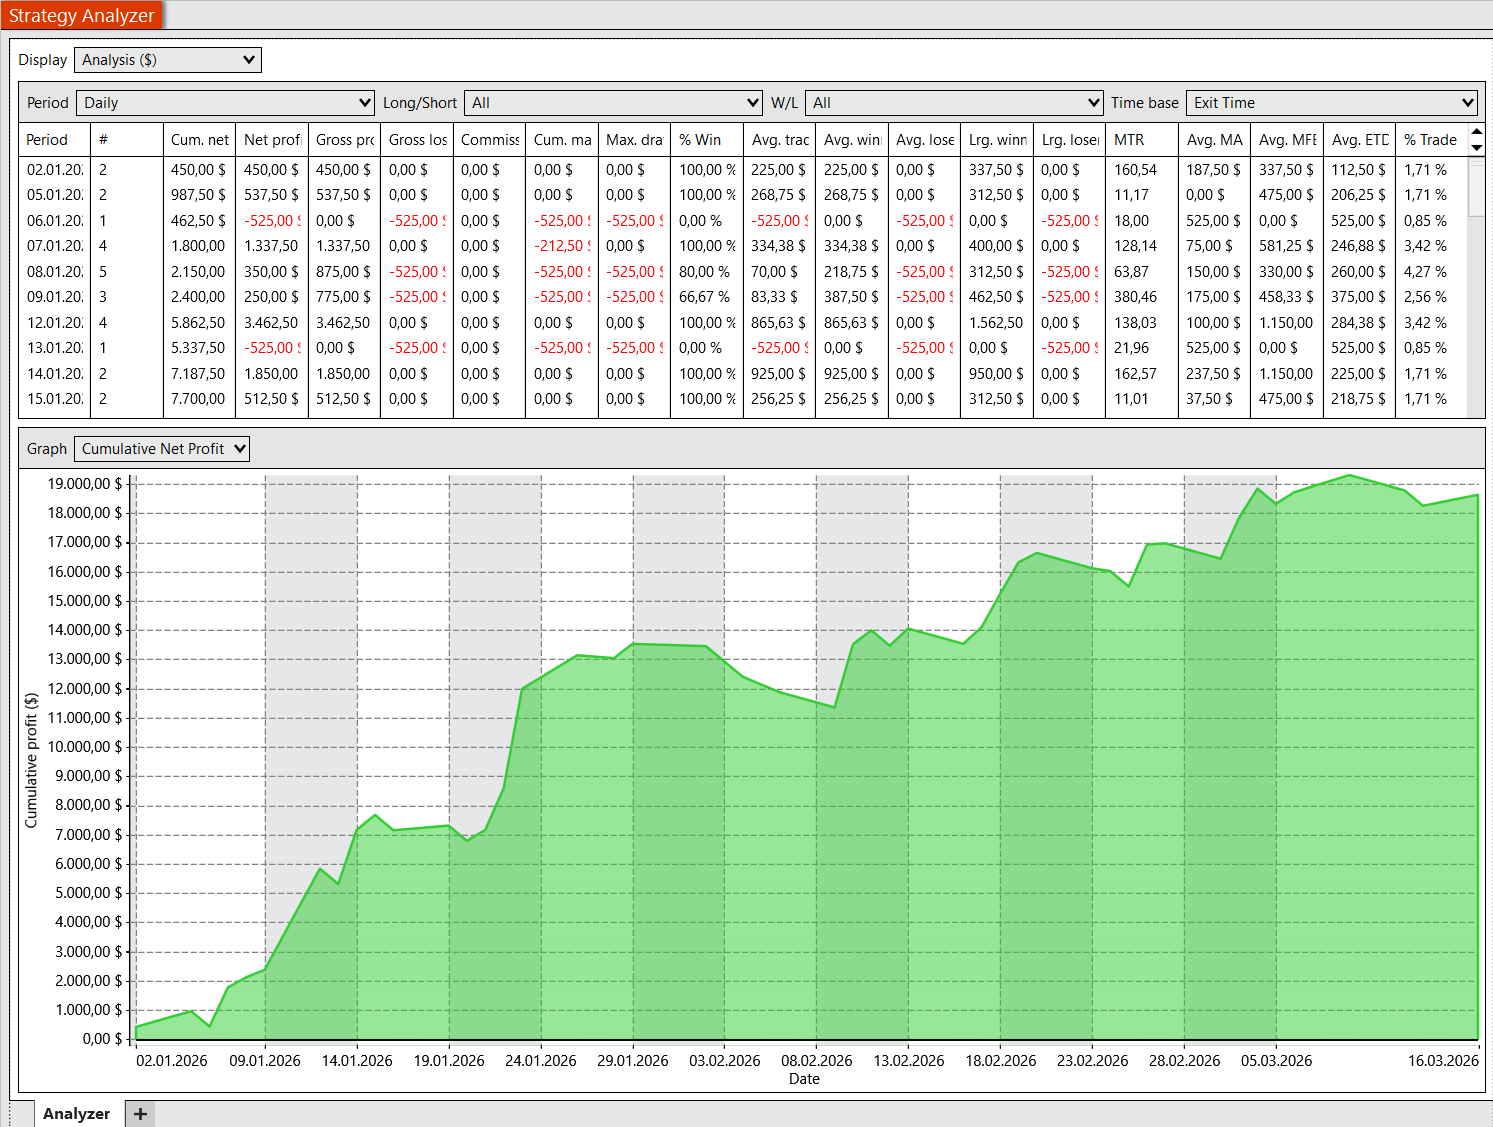Open the Display dropdown showing Analysis ($)
This screenshot has height=1127, width=1493.
pos(168,60)
